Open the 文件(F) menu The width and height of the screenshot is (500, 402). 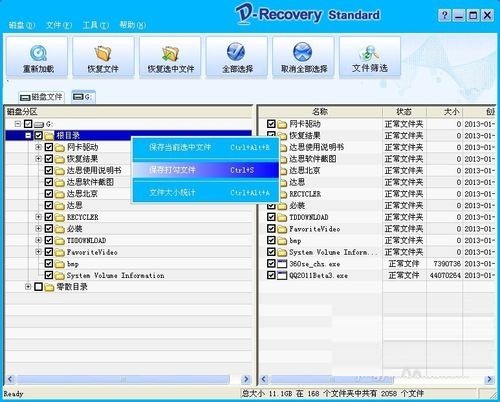point(59,25)
